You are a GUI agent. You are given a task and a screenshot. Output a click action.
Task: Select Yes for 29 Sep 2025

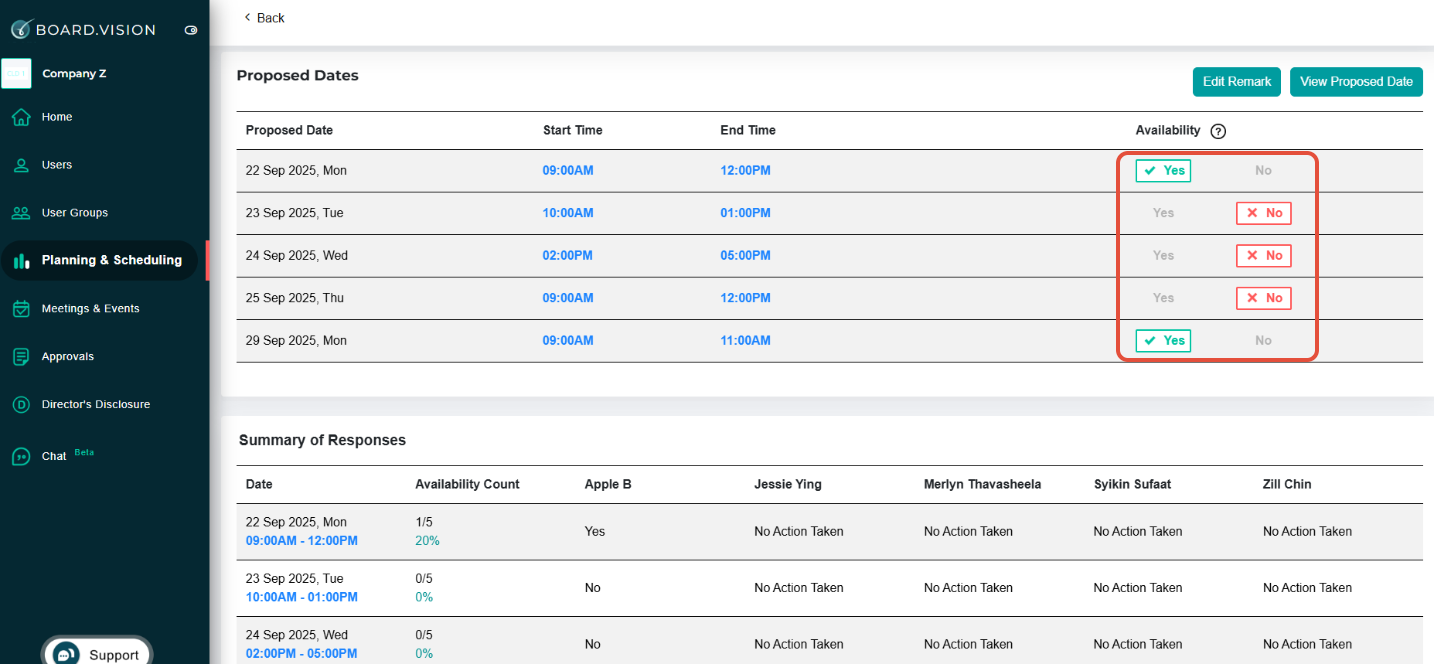1163,341
